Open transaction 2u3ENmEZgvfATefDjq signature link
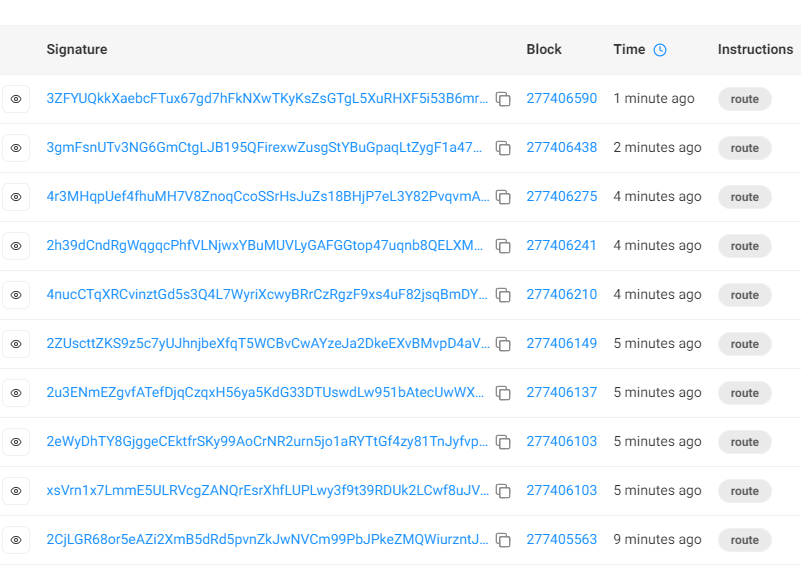 [265, 392]
